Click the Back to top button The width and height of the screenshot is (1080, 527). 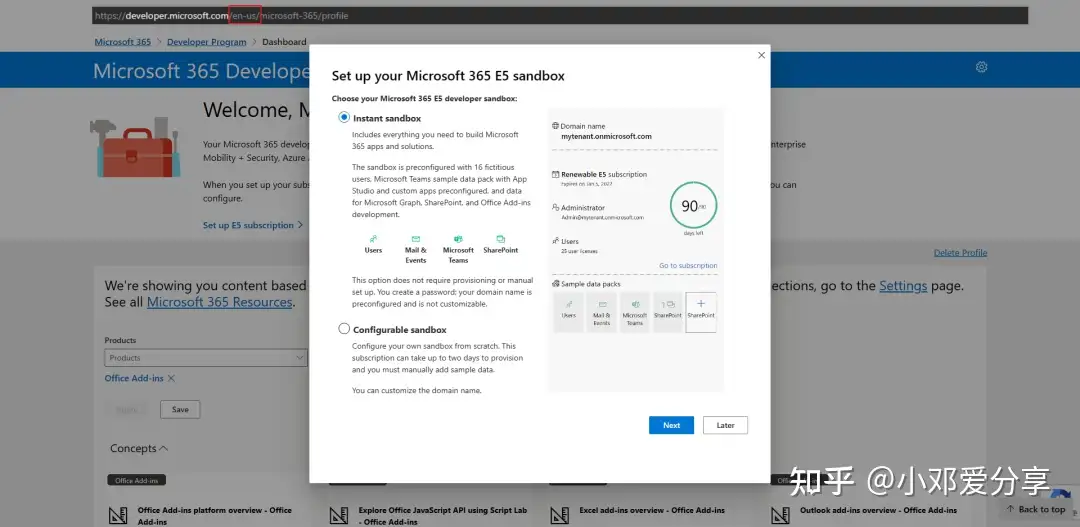click(1036, 509)
